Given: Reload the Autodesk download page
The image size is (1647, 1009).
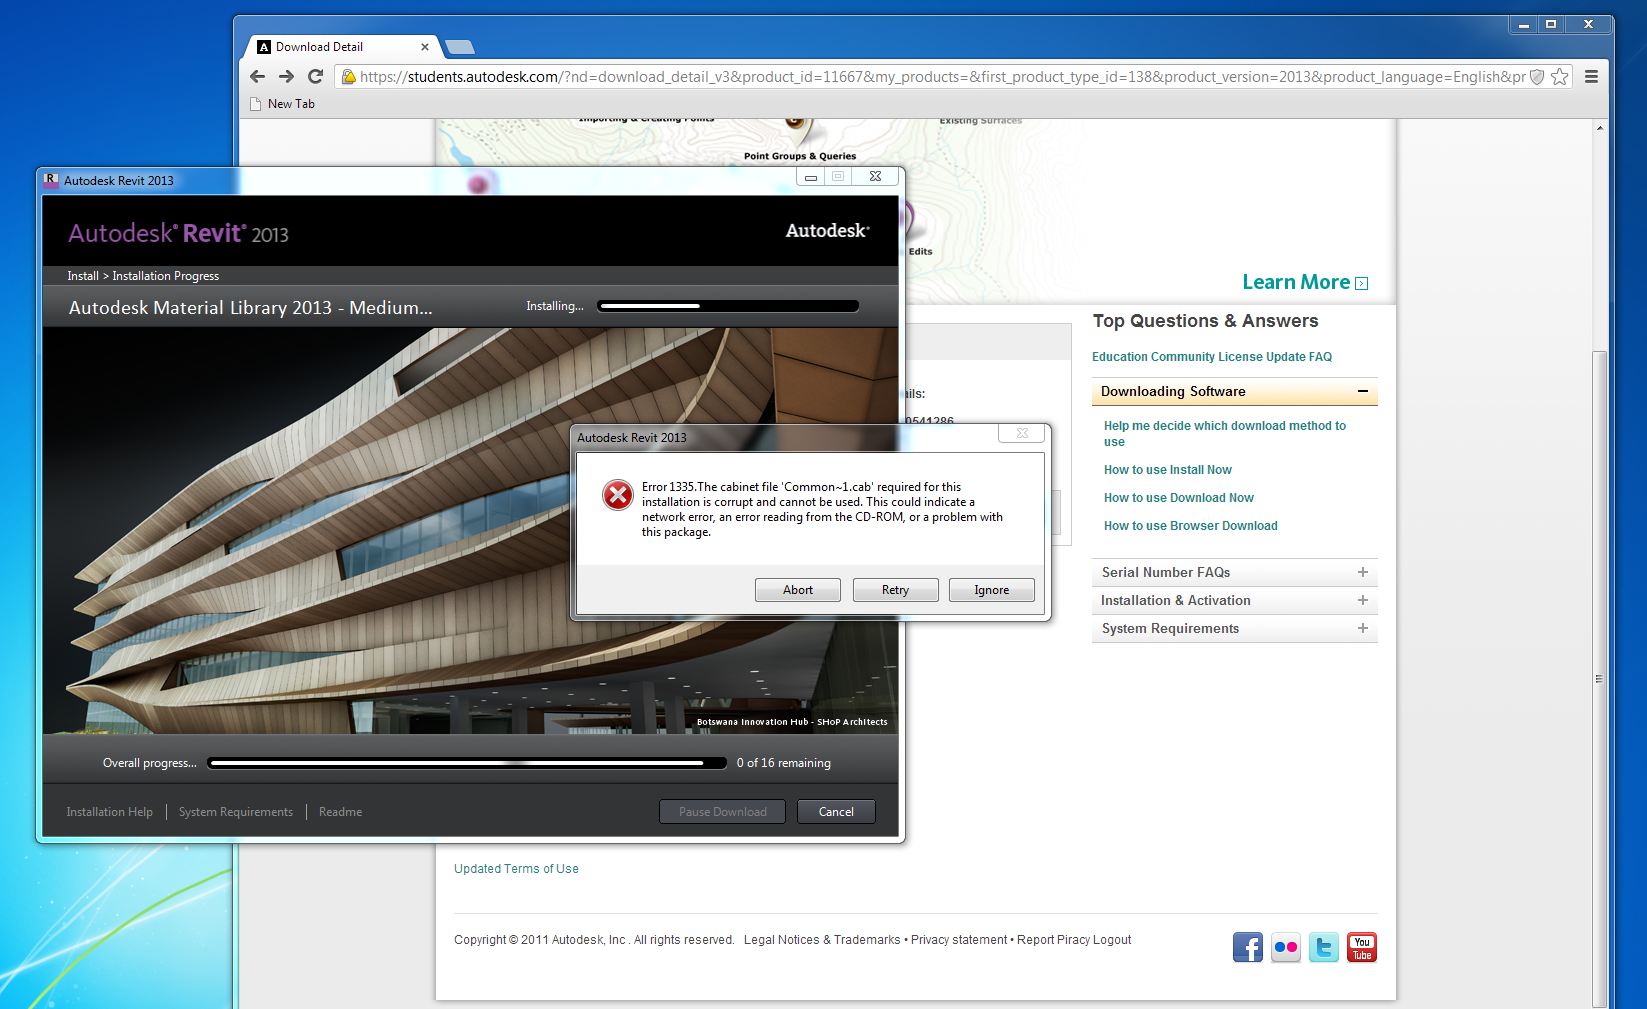Looking at the screenshot, I should pos(315,76).
